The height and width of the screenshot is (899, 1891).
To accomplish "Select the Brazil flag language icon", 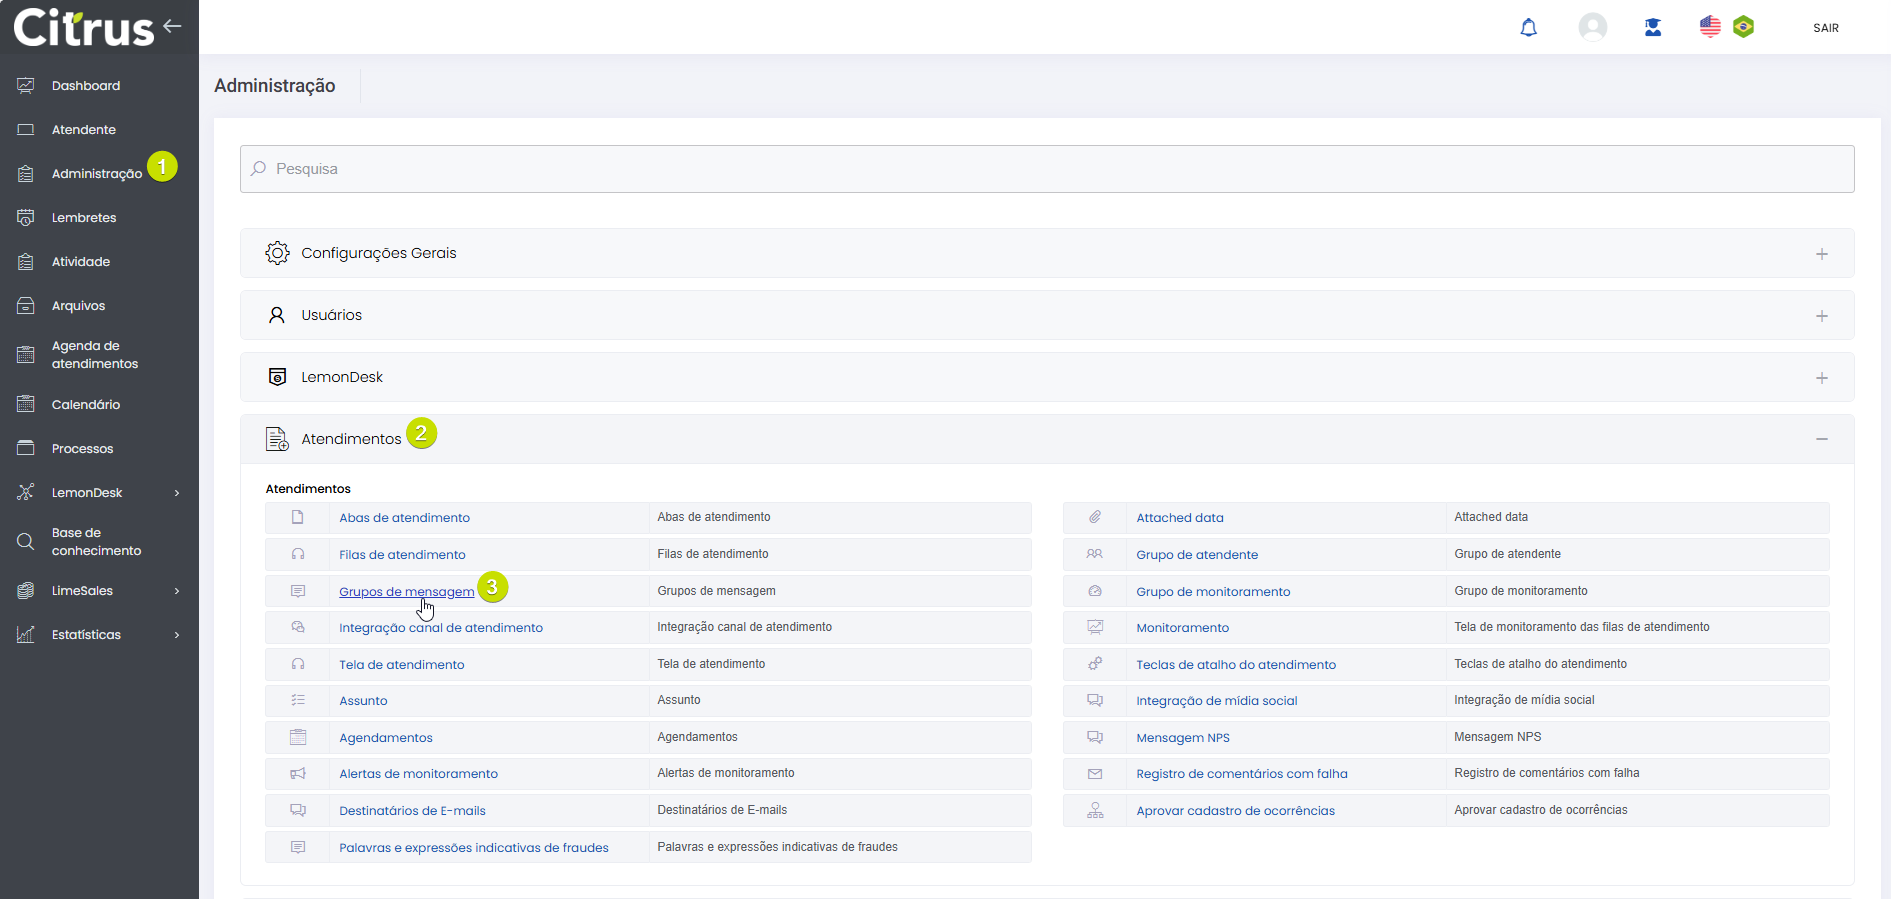I will point(1743,27).
